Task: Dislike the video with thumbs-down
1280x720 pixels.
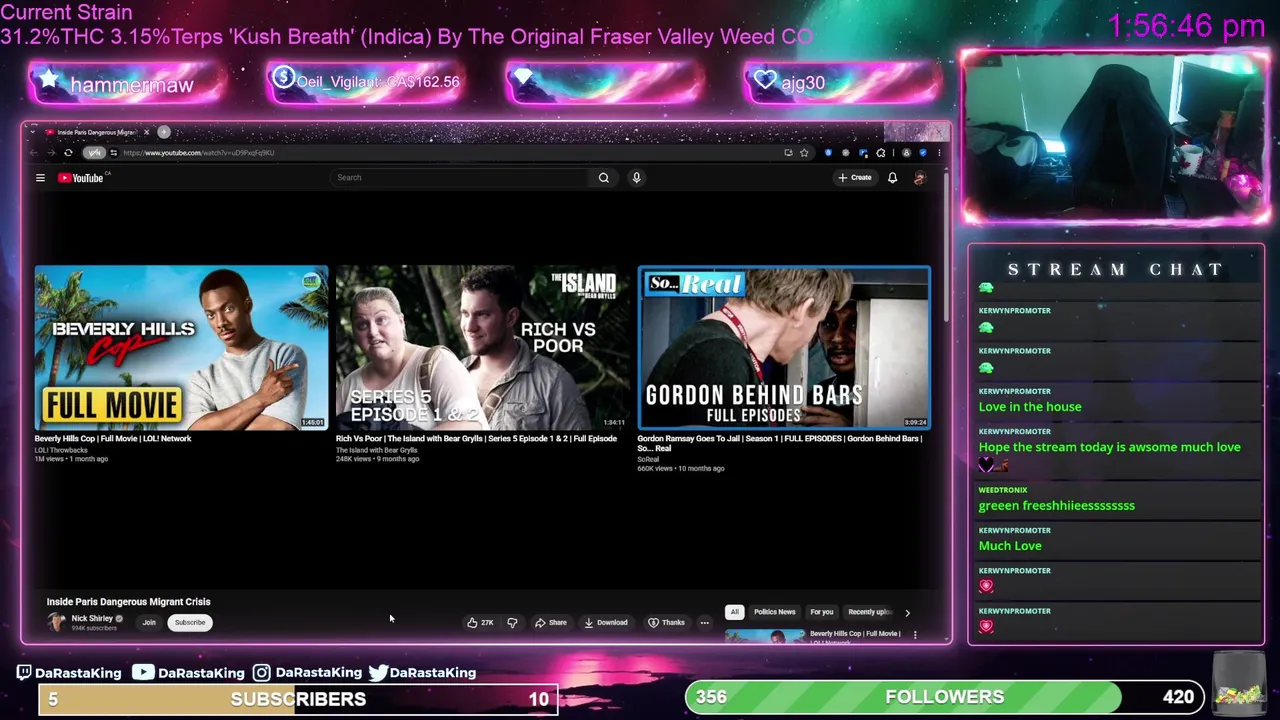Action: 512,623
